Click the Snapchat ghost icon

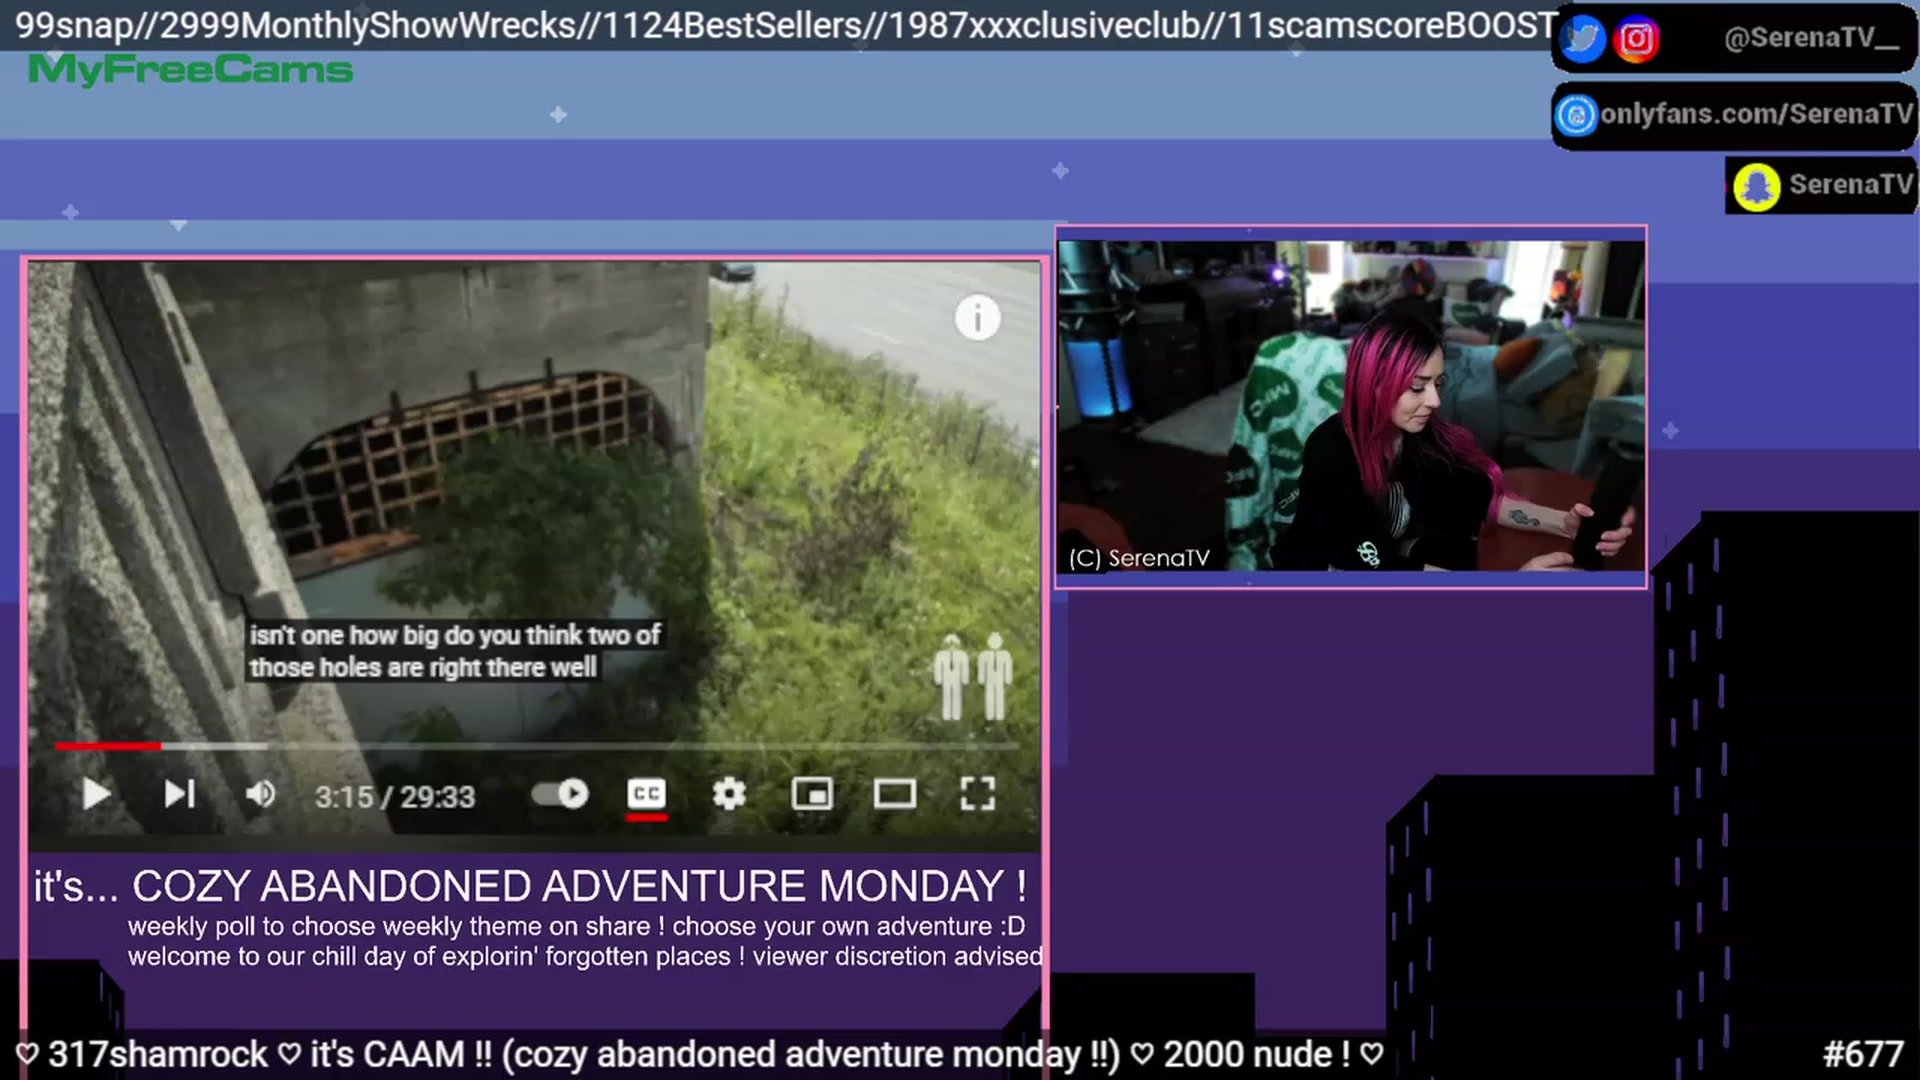pyautogui.click(x=1757, y=187)
